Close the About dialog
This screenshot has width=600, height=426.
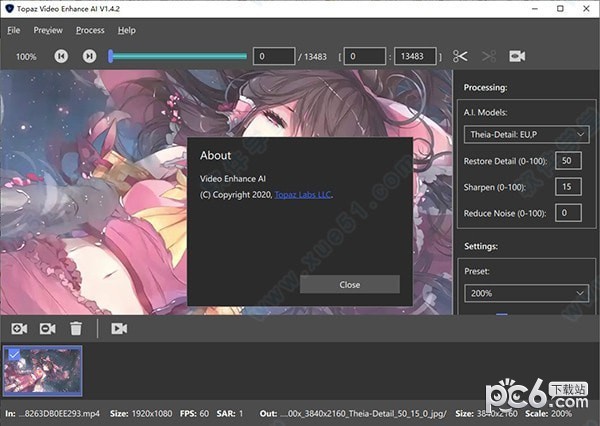tap(350, 284)
